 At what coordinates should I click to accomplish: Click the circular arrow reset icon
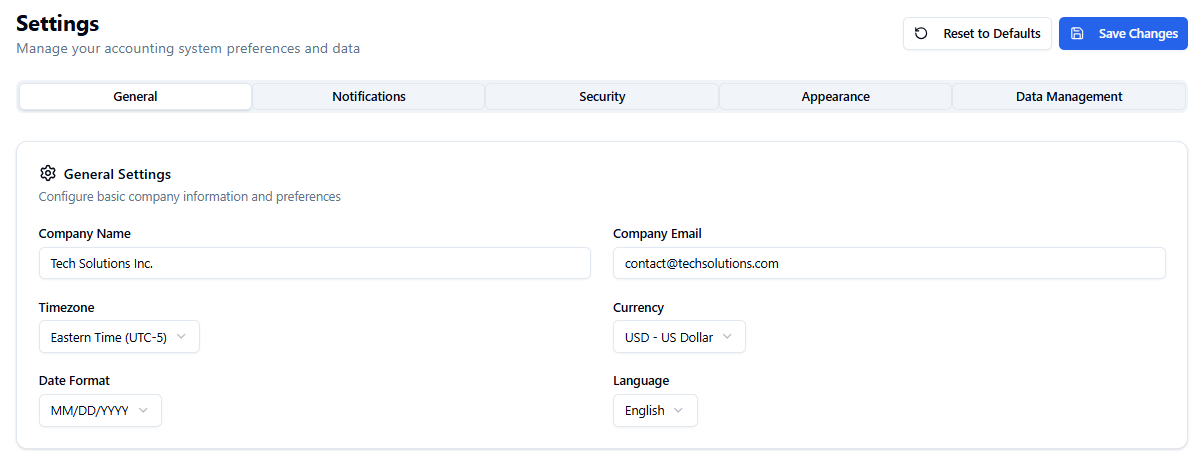pos(921,33)
